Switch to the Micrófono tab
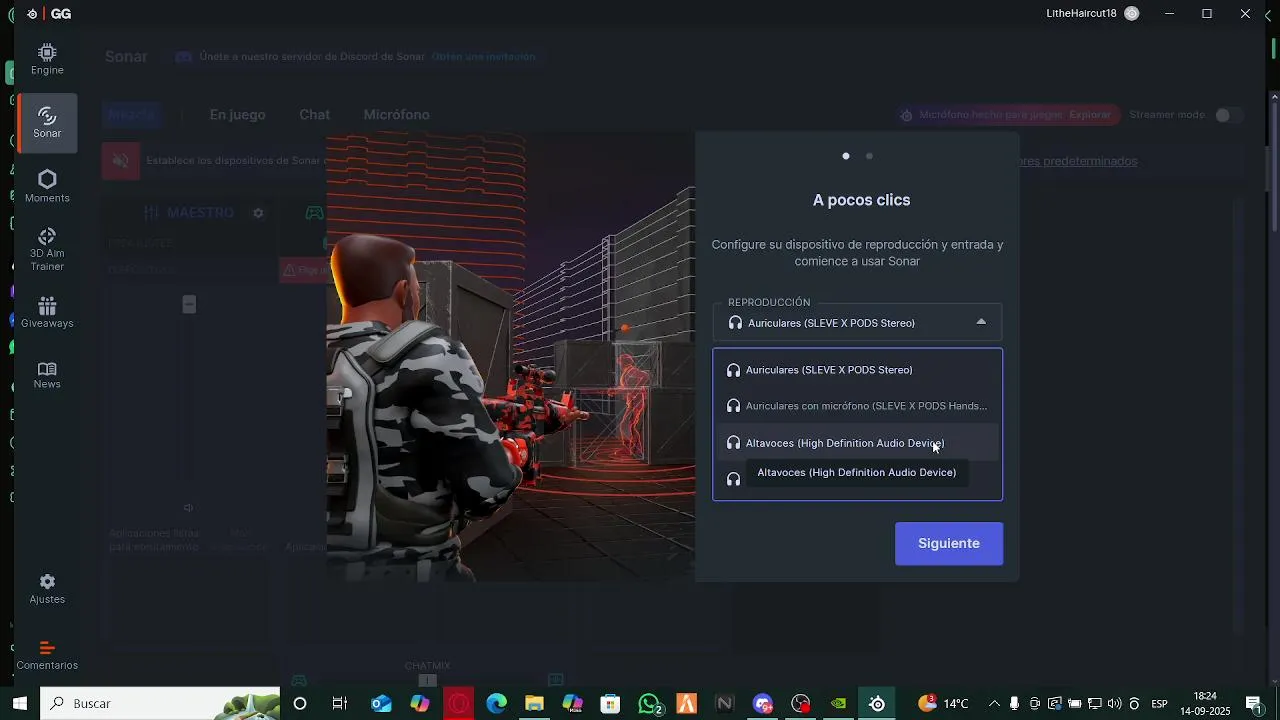This screenshot has height=720, width=1280. tap(396, 115)
